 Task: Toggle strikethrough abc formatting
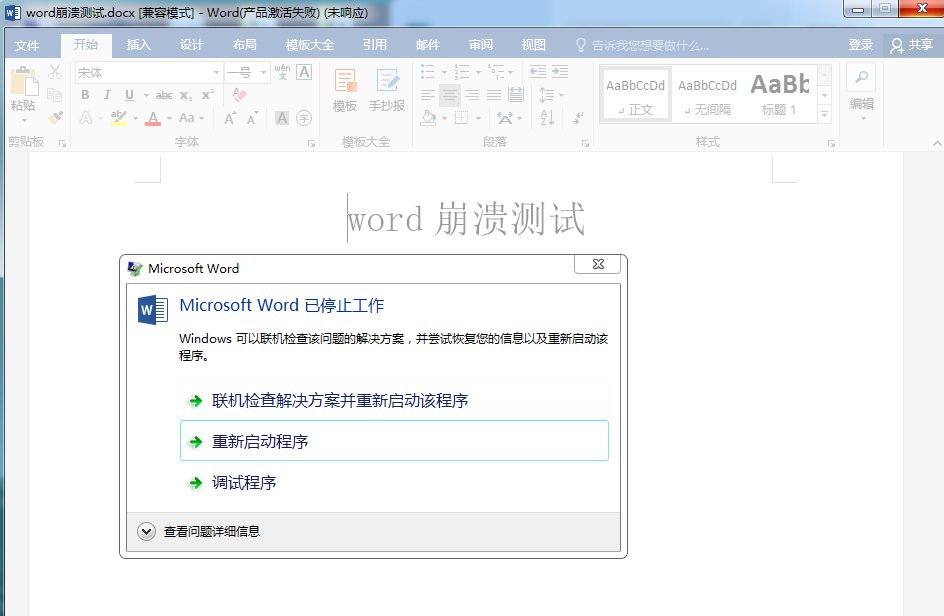164,95
